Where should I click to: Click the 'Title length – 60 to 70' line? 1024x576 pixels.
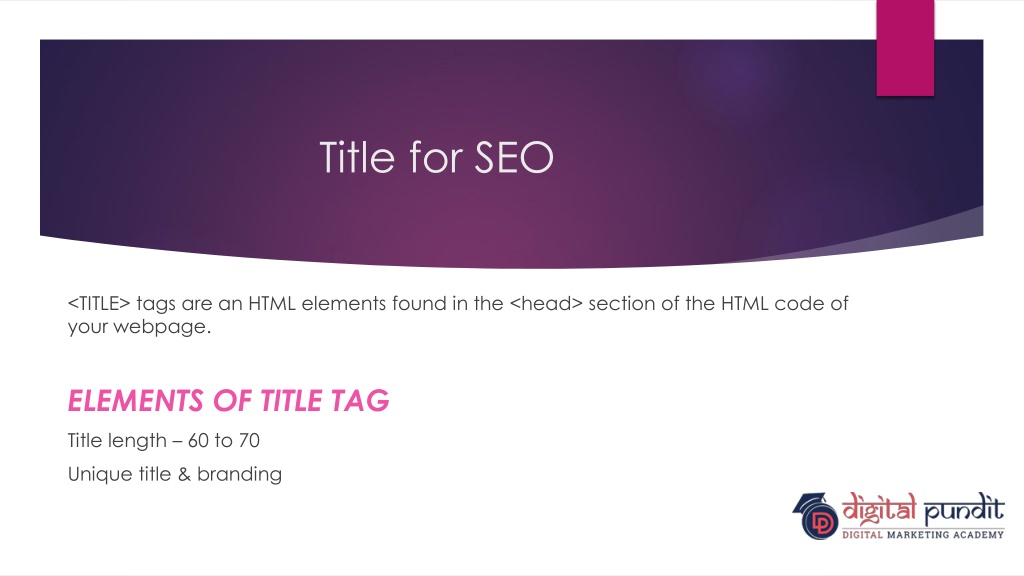[x=164, y=441]
